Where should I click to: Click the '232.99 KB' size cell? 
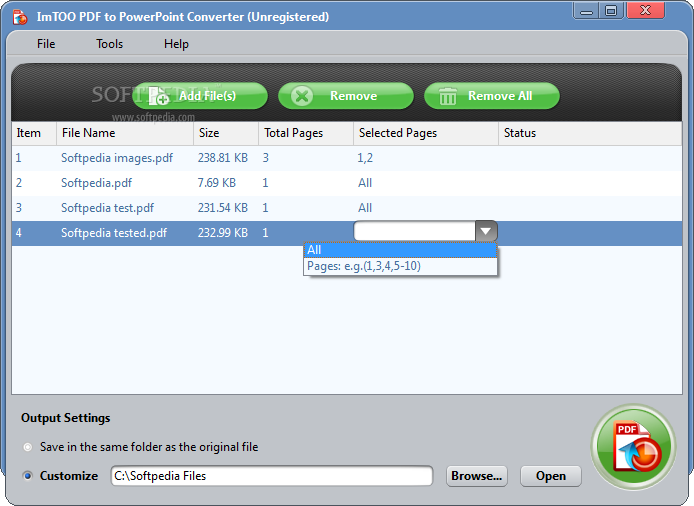pyautogui.click(x=223, y=233)
